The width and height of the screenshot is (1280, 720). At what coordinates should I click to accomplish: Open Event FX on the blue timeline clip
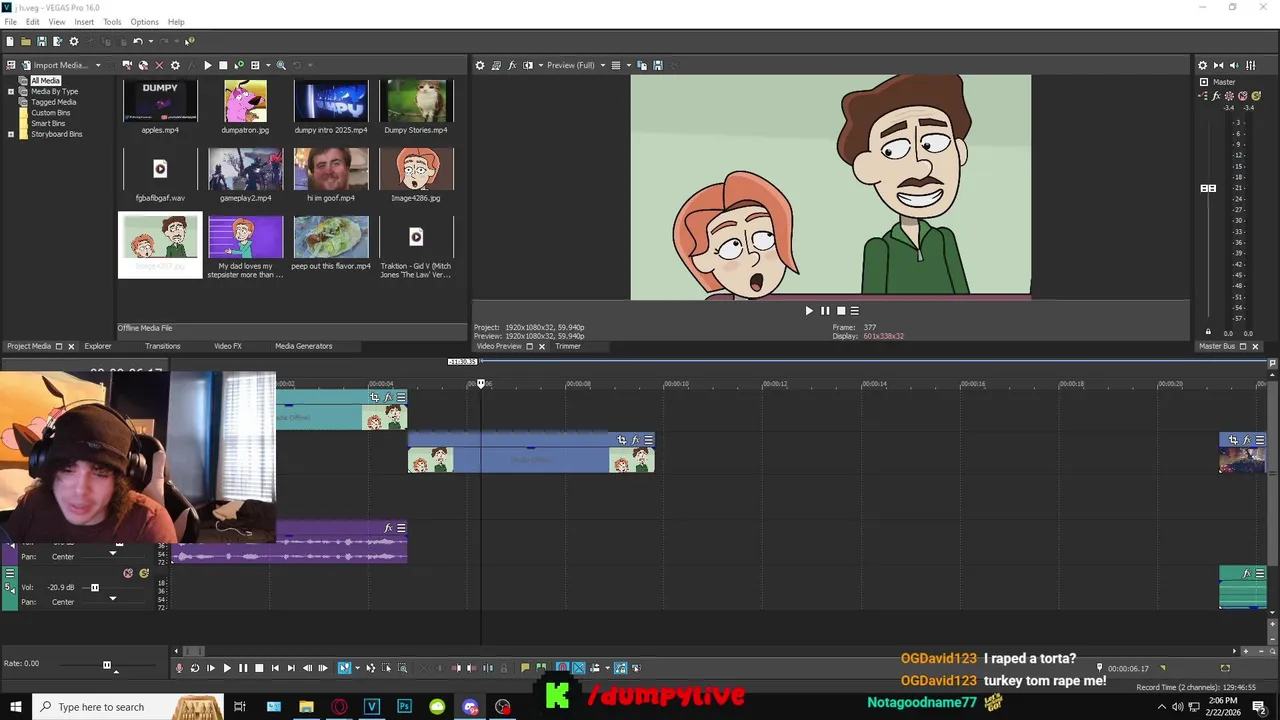[x=635, y=440]
